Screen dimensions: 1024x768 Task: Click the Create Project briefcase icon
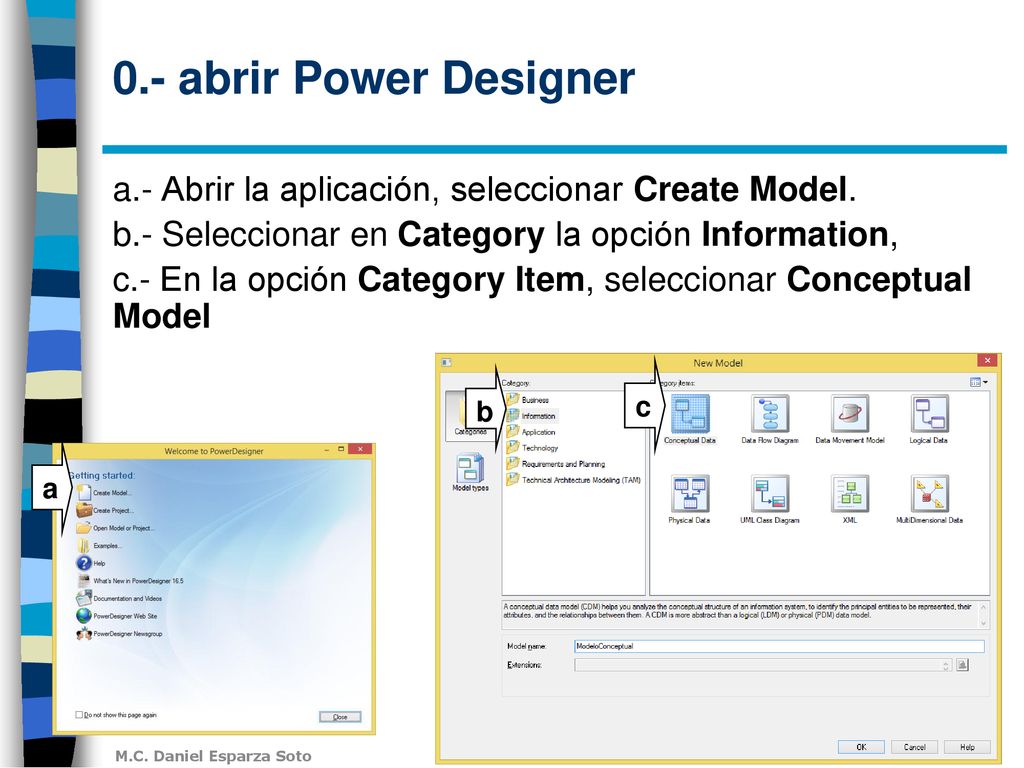click(x=84, y=510)
